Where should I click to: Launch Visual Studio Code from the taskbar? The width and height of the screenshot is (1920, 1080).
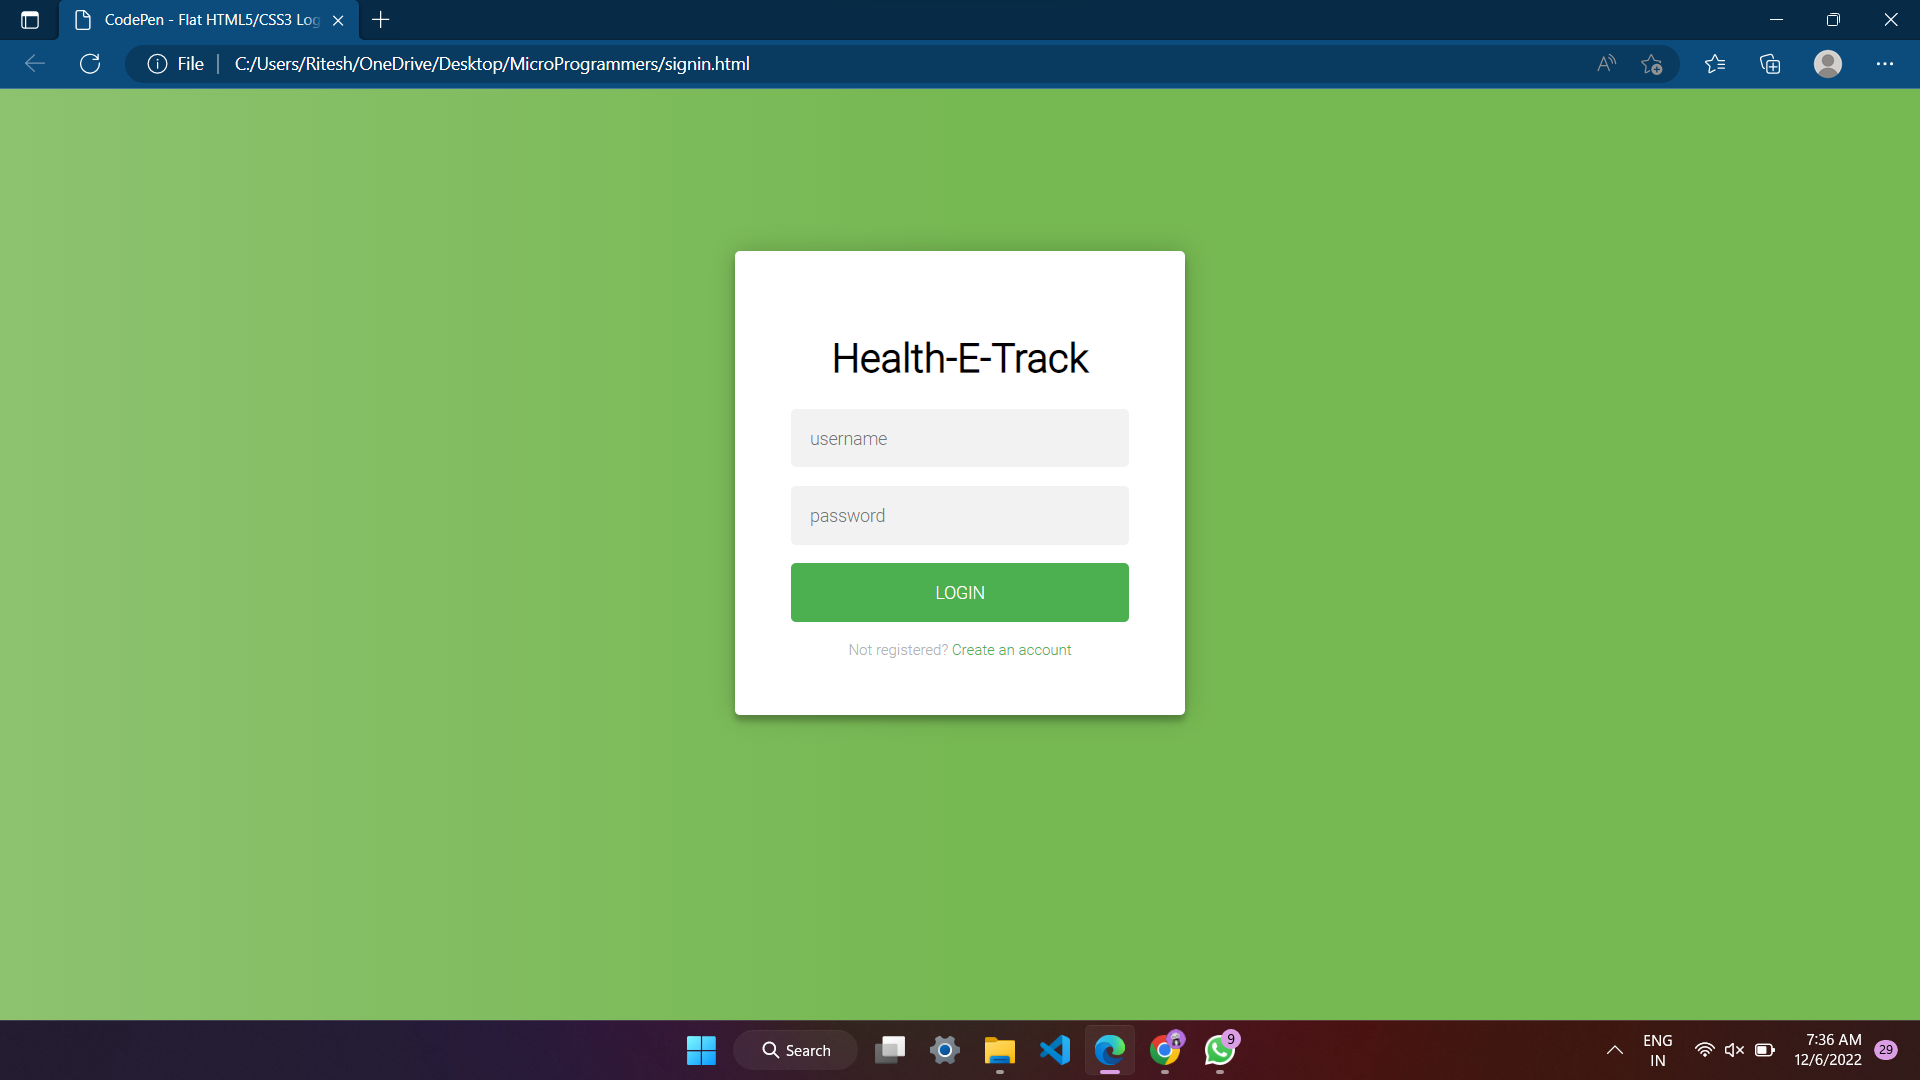coord(1055,1050)
